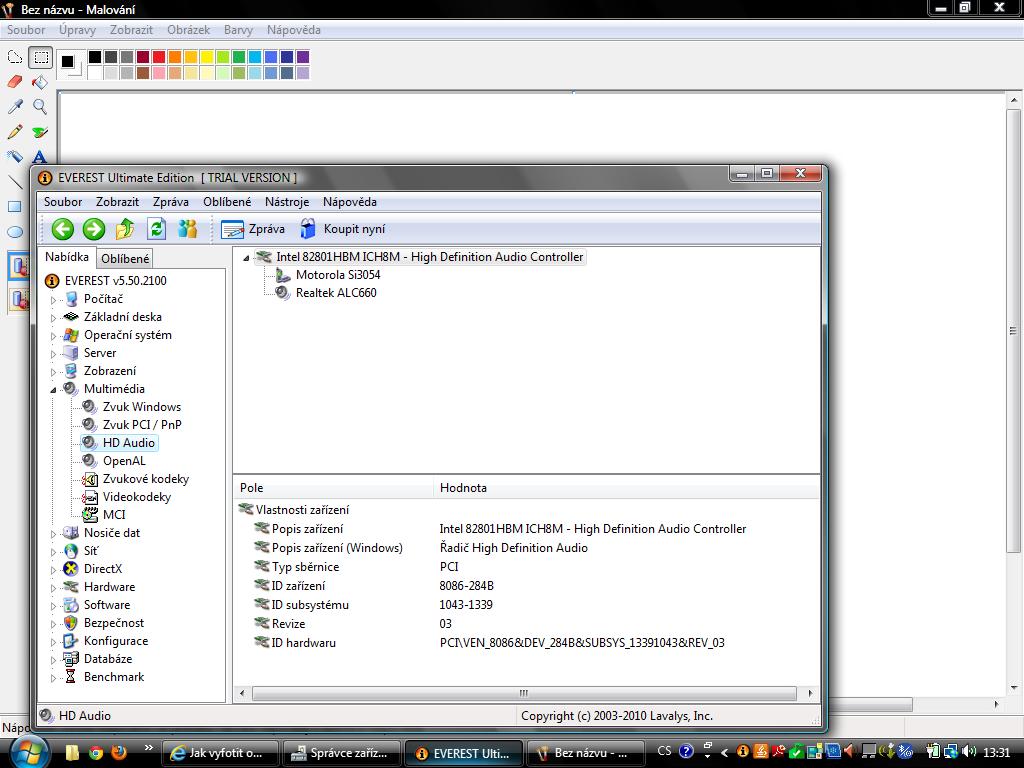Select the Brush tool in Paint
Image resolution: width=1024 pixels, height=768 pixels.
coord(40,132)
